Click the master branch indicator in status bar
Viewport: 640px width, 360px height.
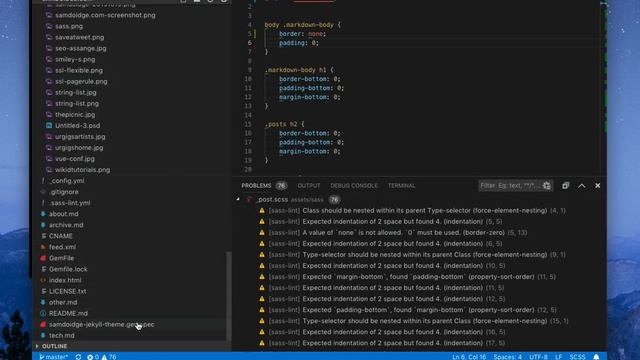pos(53,357)
